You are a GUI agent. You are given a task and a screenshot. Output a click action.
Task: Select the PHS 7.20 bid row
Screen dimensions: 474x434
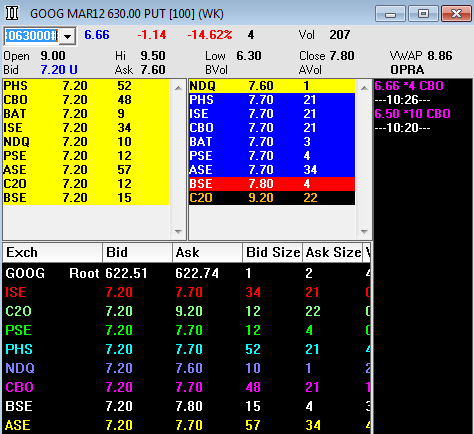tap(86, 86)
